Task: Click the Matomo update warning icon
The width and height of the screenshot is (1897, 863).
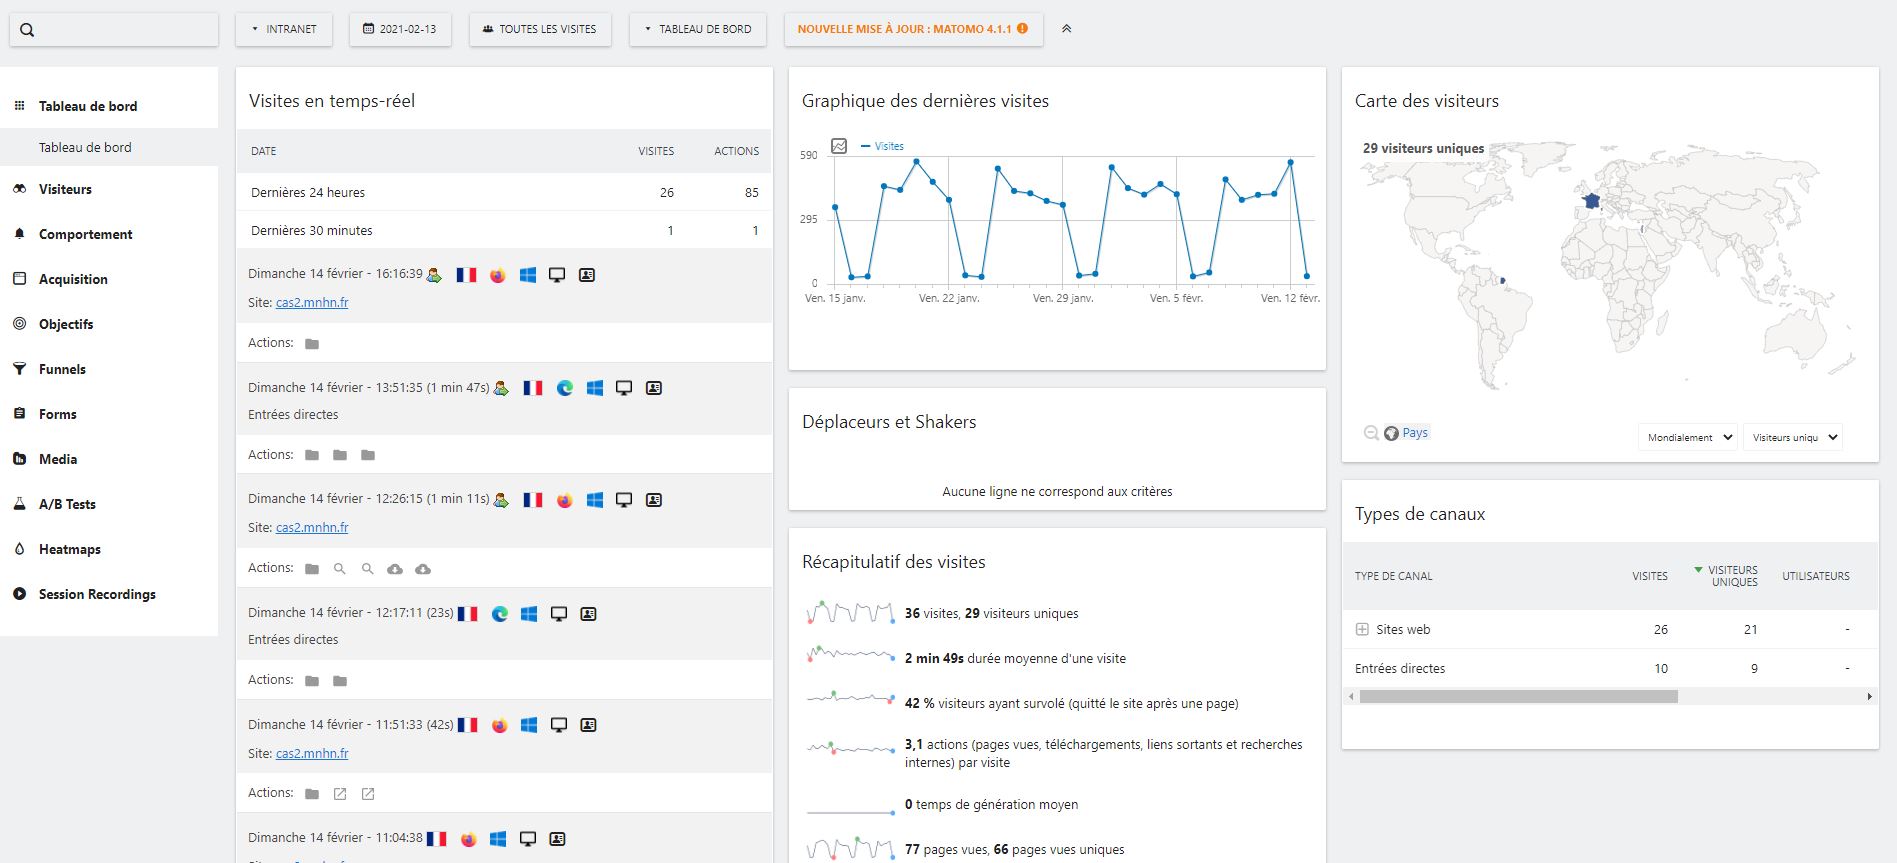Action: point(1022,29)
